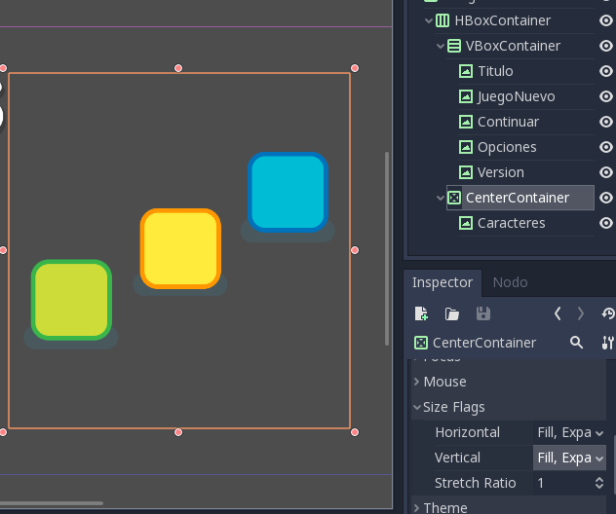Image resolution: width=616 pixels, height=514 pixels.
Task: Click the HBoxContainer node icon
Action: point(442,20)
